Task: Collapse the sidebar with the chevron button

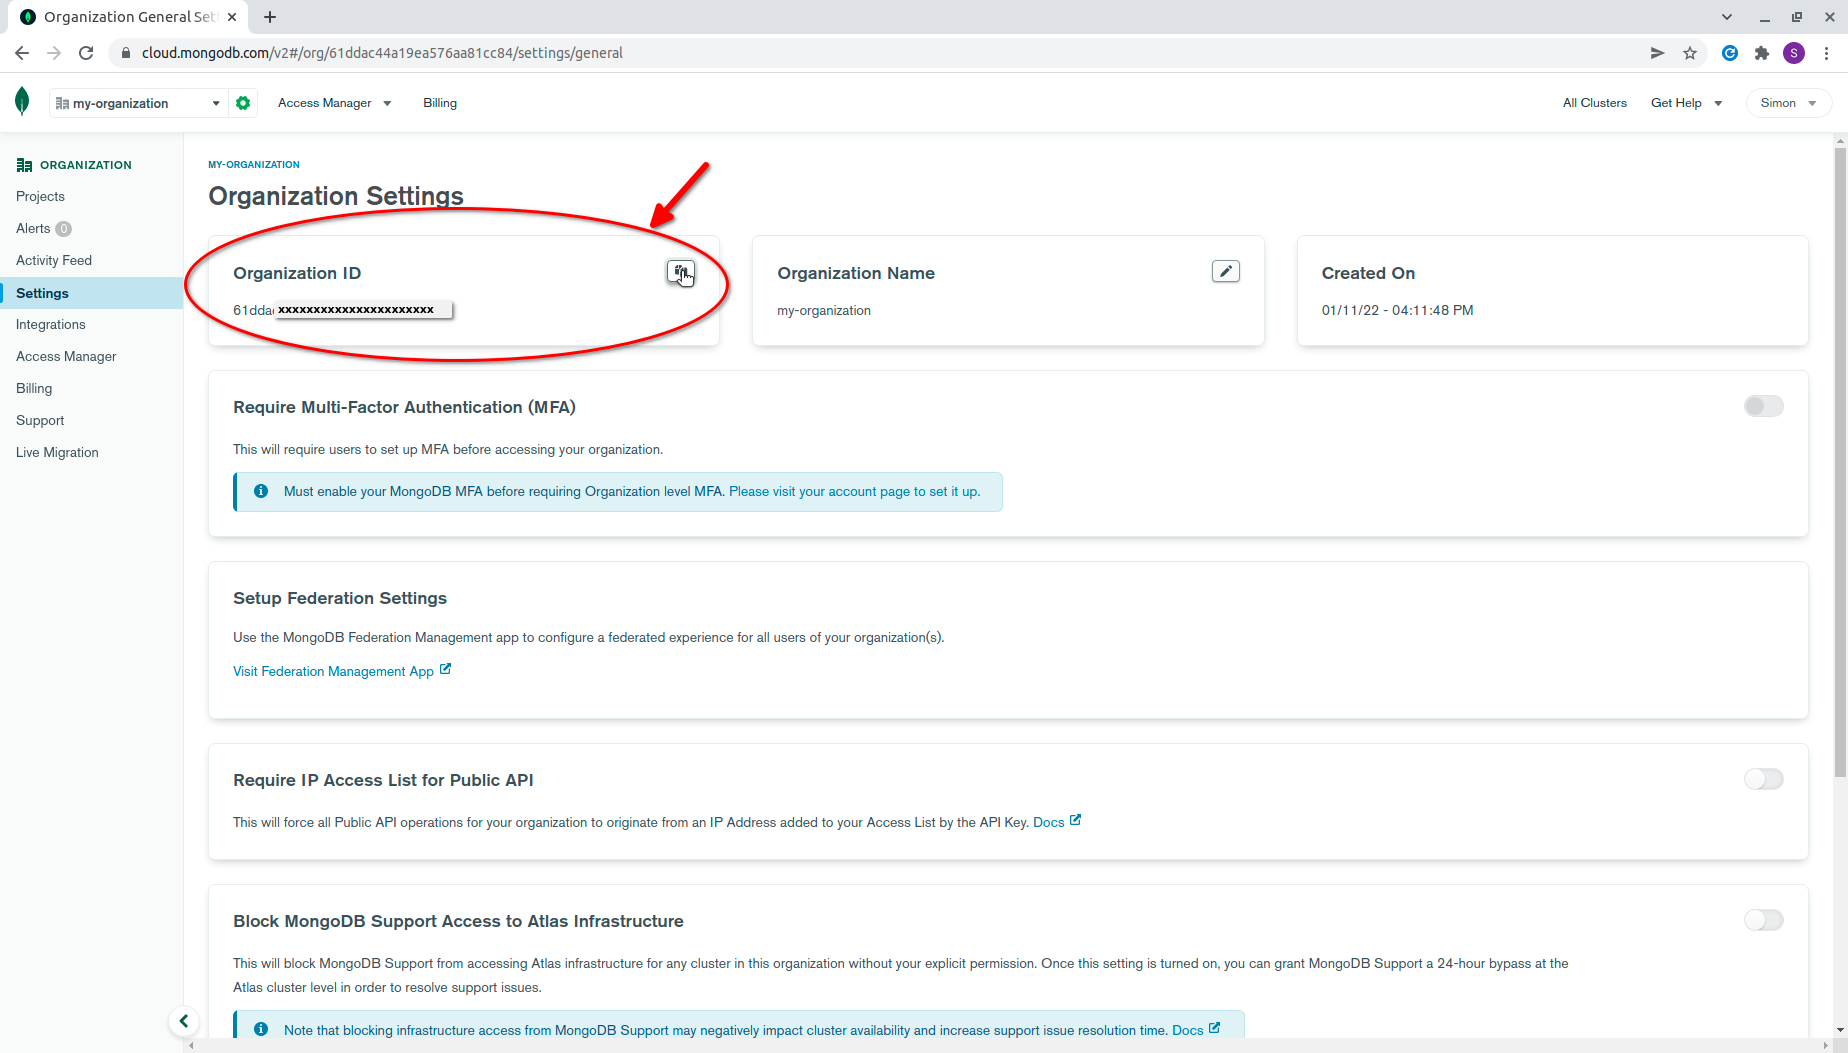Action: [184, 1021]
